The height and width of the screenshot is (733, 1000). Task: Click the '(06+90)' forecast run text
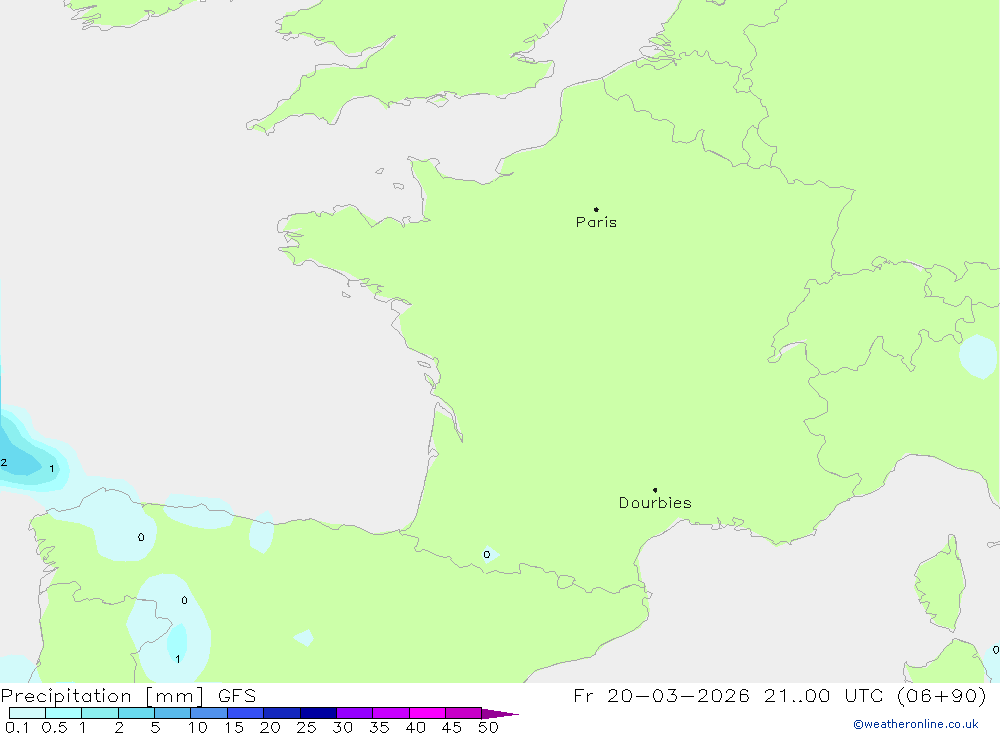(x=942, y=696)
